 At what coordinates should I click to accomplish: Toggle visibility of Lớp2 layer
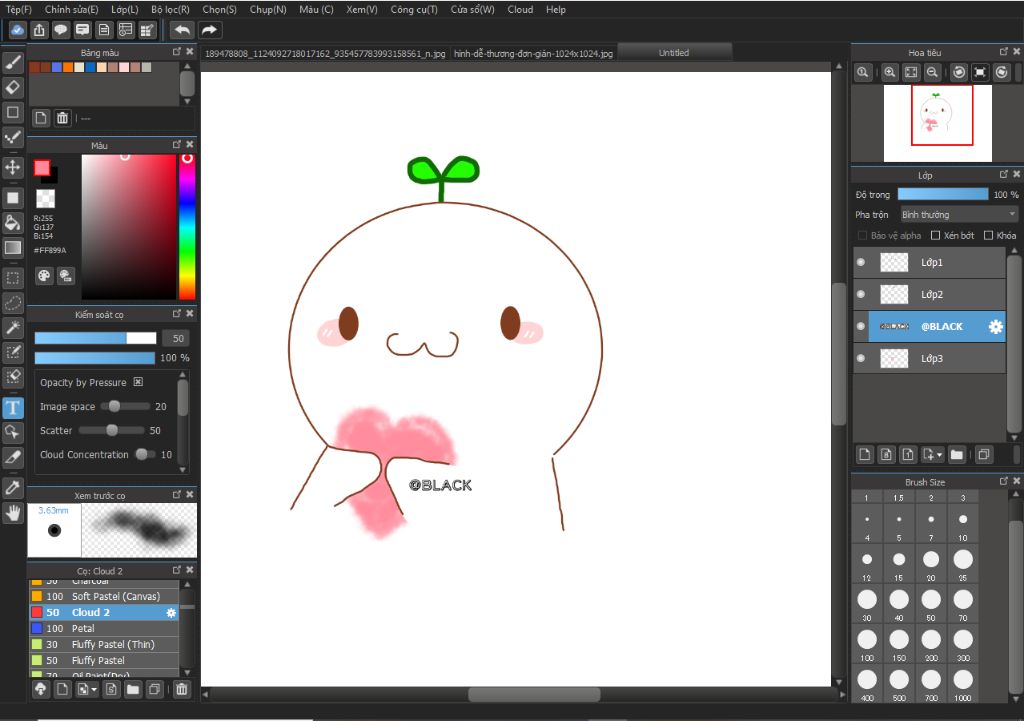point(861,295)
